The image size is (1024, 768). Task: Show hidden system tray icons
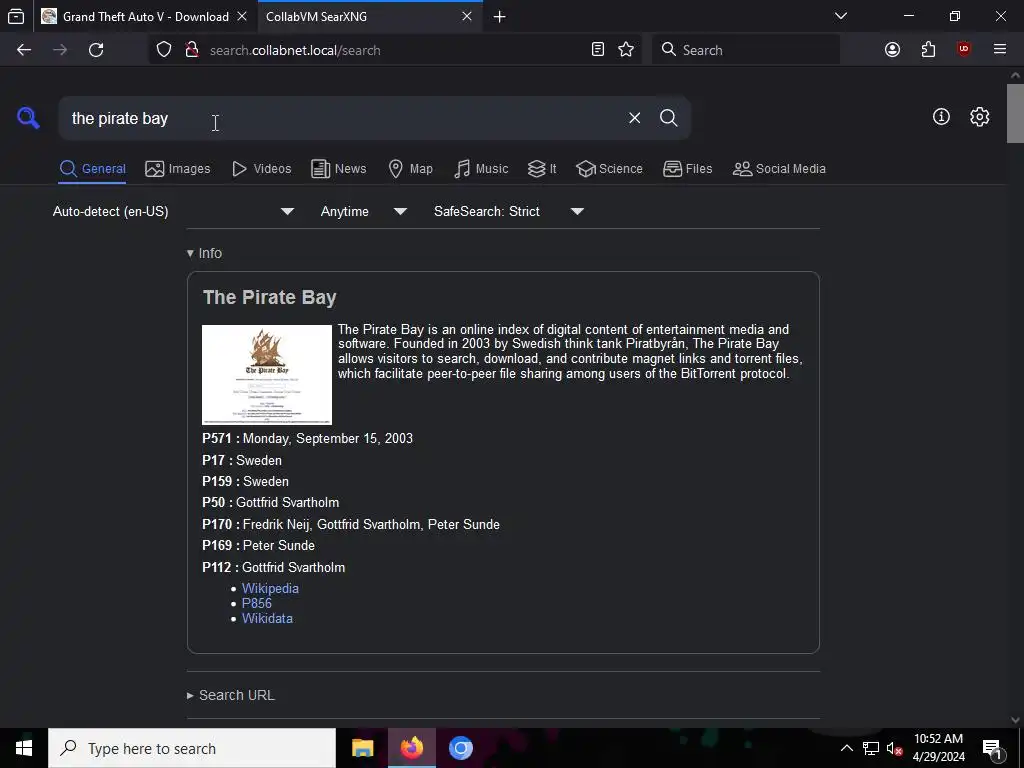(846, 748)
